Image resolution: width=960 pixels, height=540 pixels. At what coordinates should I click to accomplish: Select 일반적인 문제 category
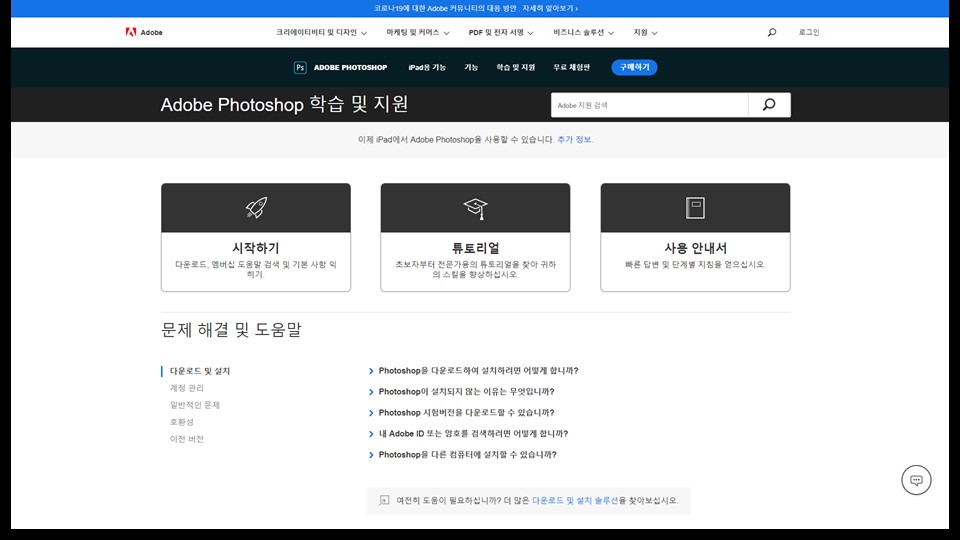point(195,405)
